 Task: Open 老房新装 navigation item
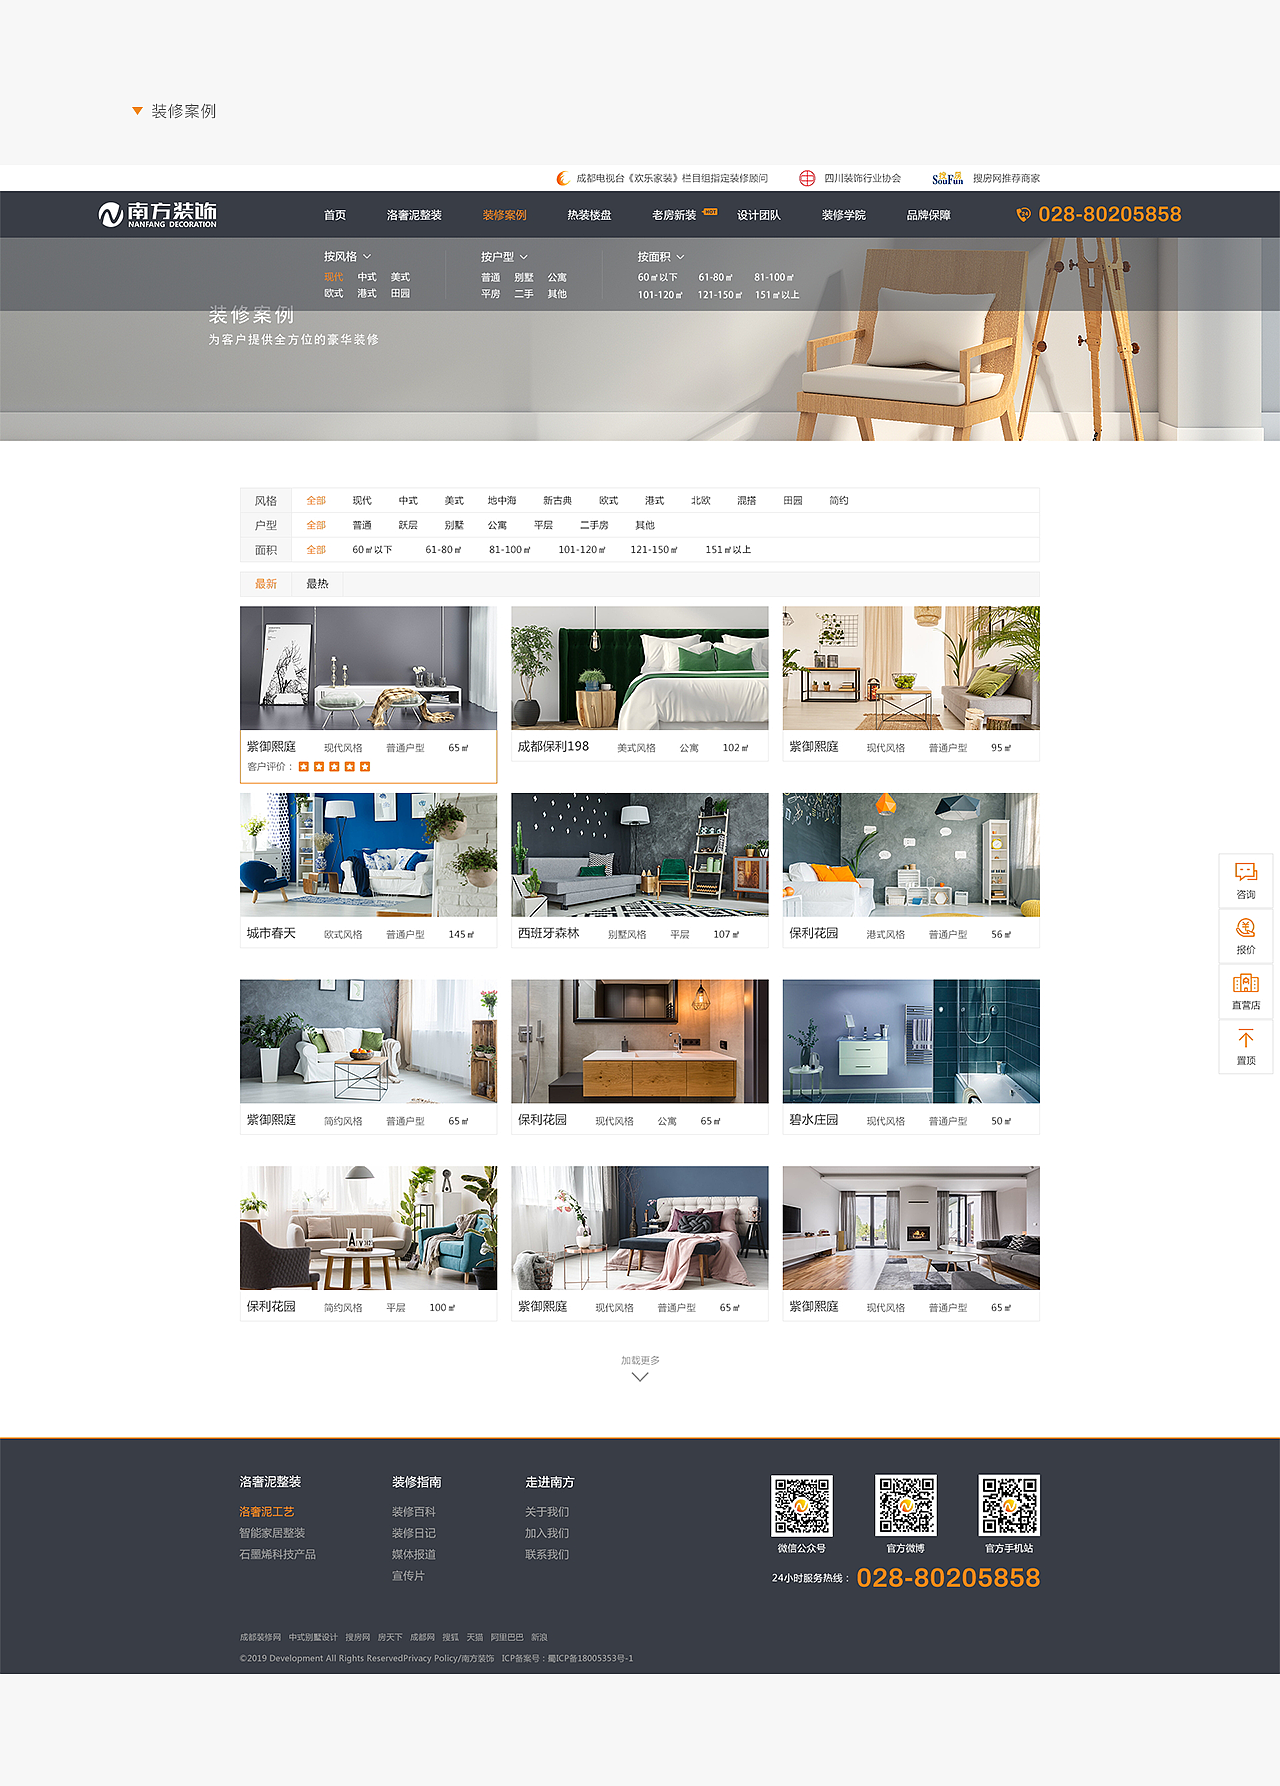click(x=674, y=215)
